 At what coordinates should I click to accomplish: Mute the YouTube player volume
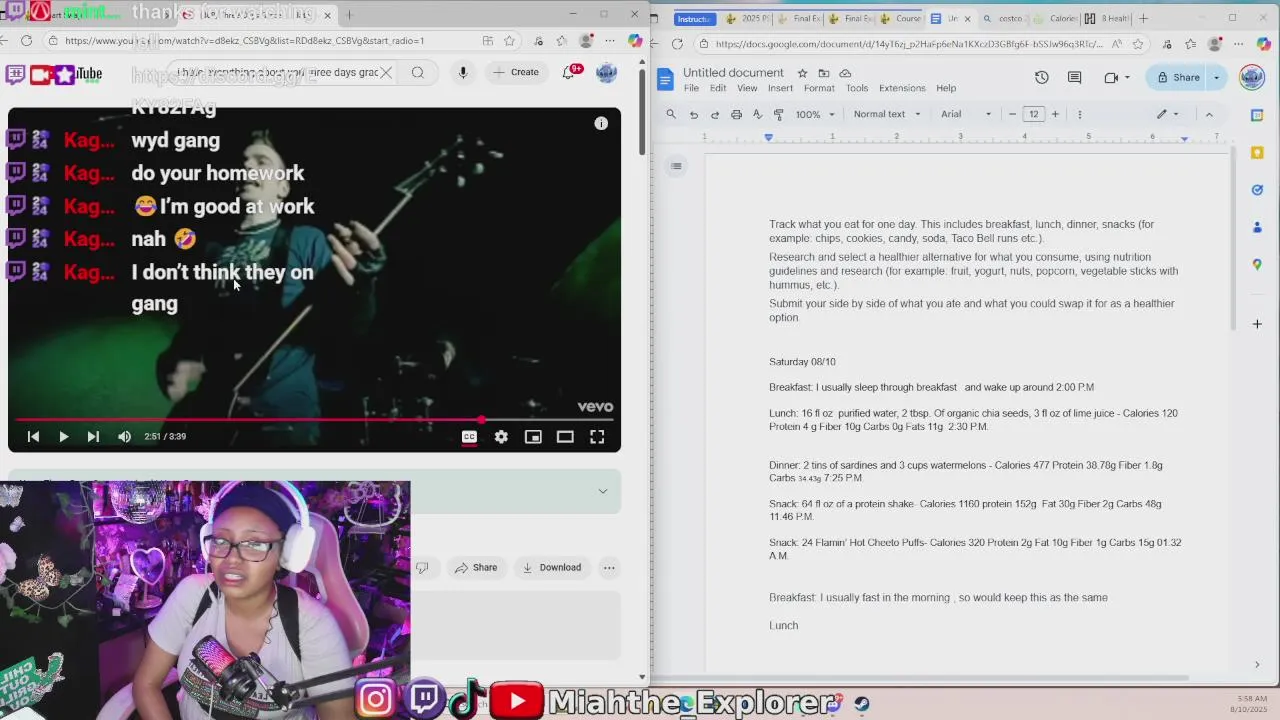(x=124, y=437)
